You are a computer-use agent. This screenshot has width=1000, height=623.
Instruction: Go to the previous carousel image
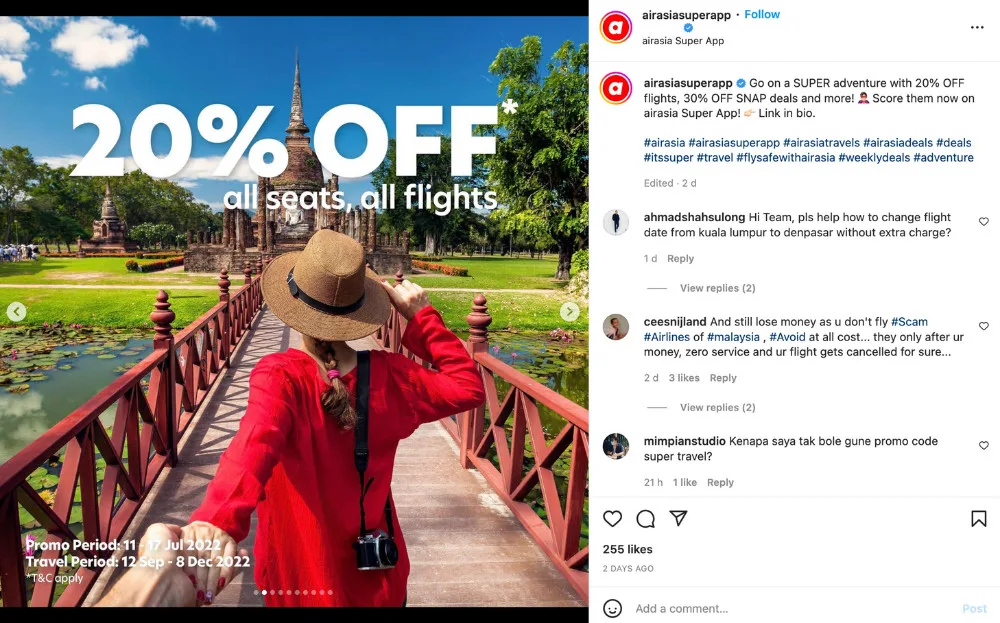point(17,311)
